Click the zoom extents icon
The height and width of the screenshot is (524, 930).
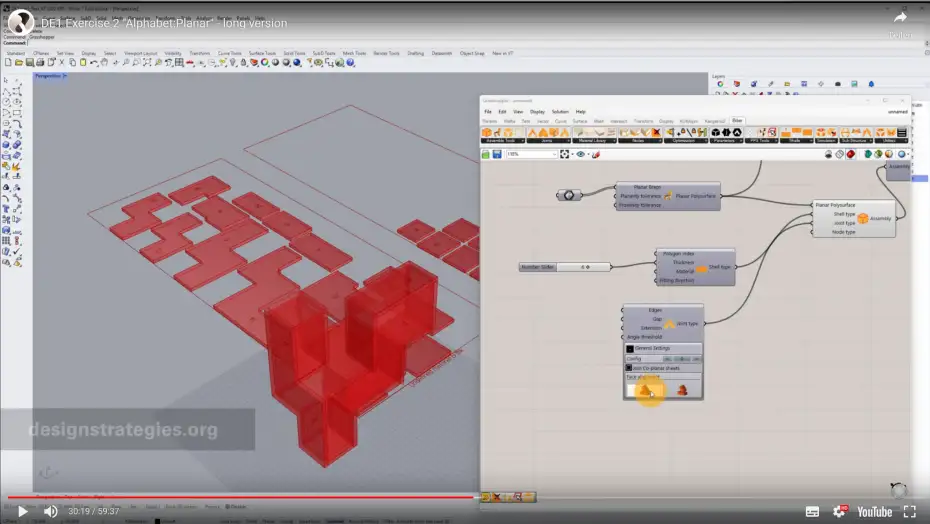[565, 154]
